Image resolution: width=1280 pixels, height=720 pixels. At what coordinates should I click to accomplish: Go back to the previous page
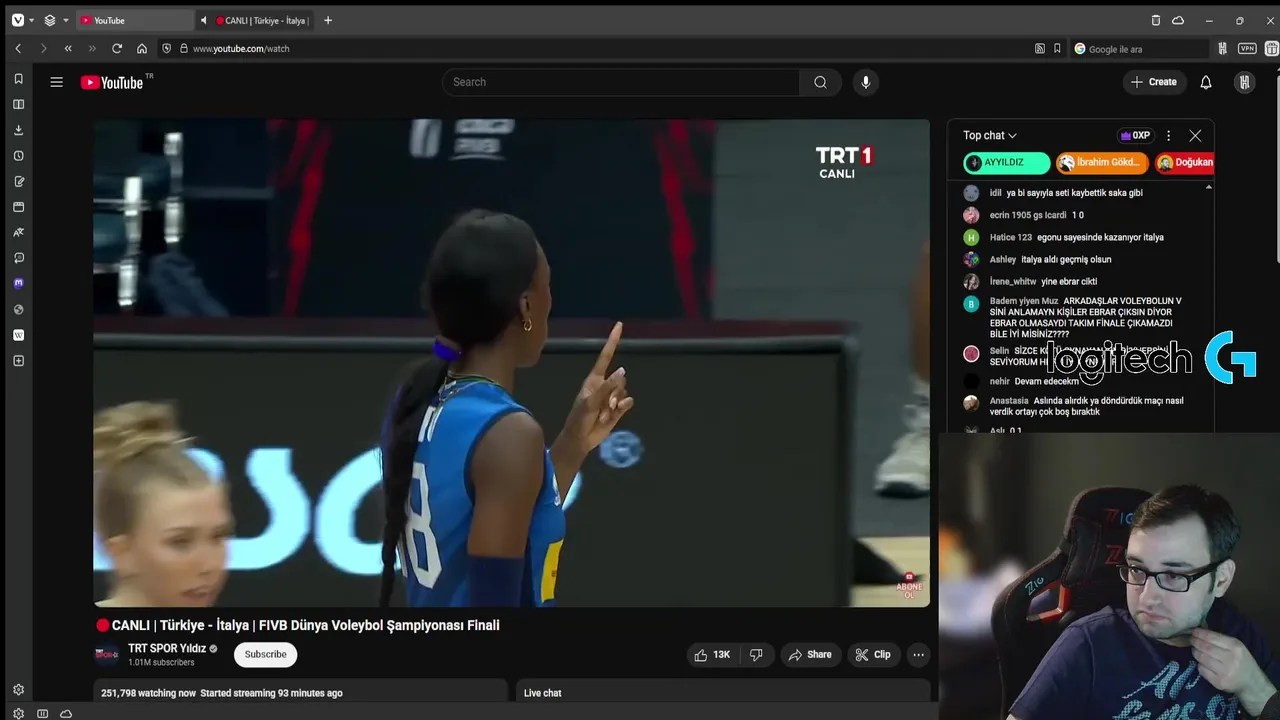pyautogui.click(x=18, y=48)
